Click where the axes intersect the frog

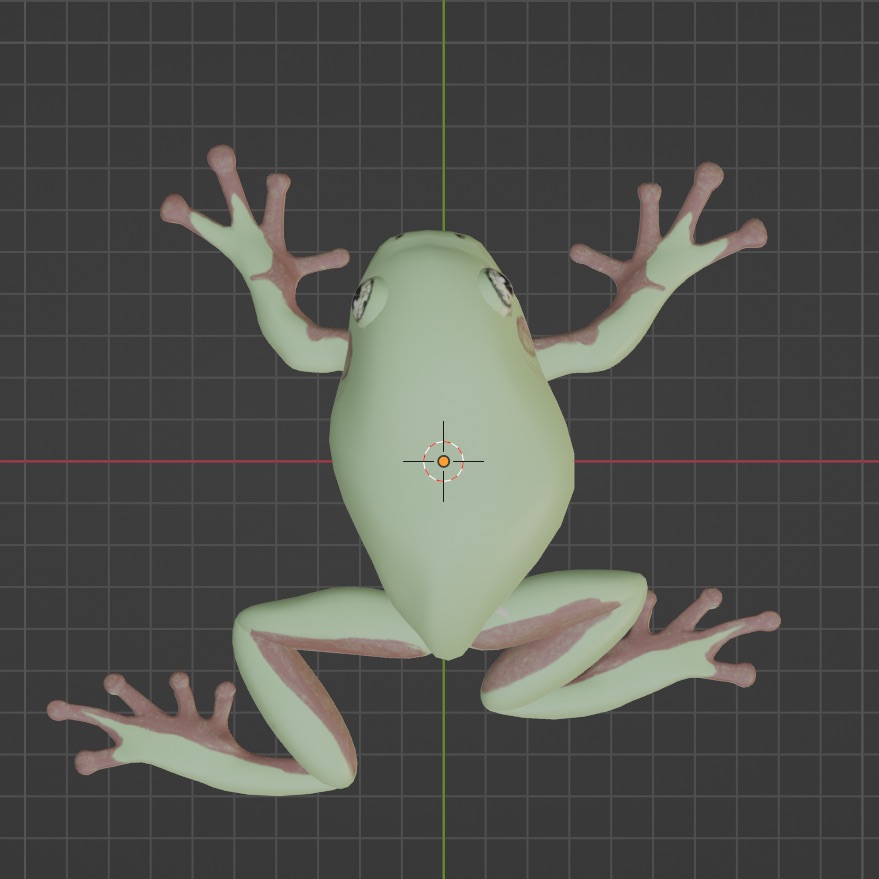click(444, 461)
